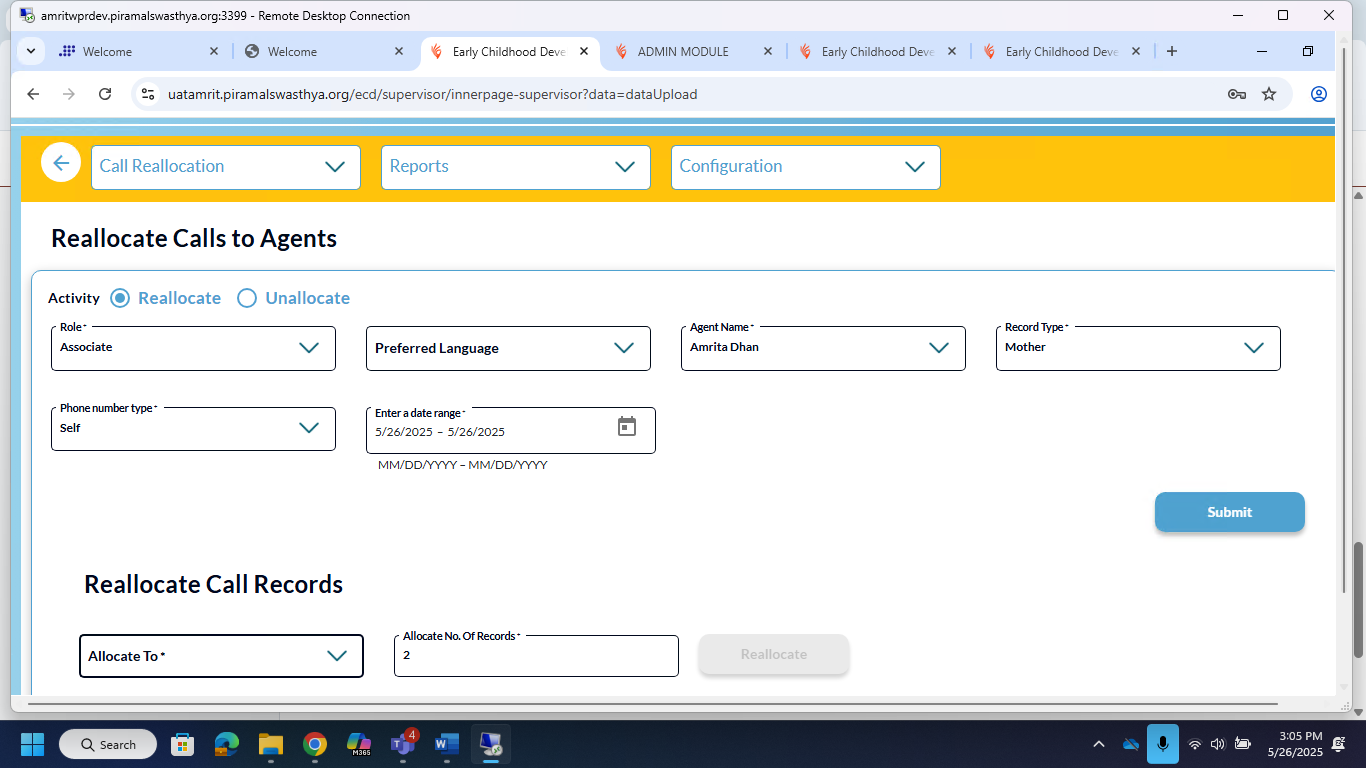
Task: Reload the current browser page
Action: pyautogui.click(x=105, y=94)
